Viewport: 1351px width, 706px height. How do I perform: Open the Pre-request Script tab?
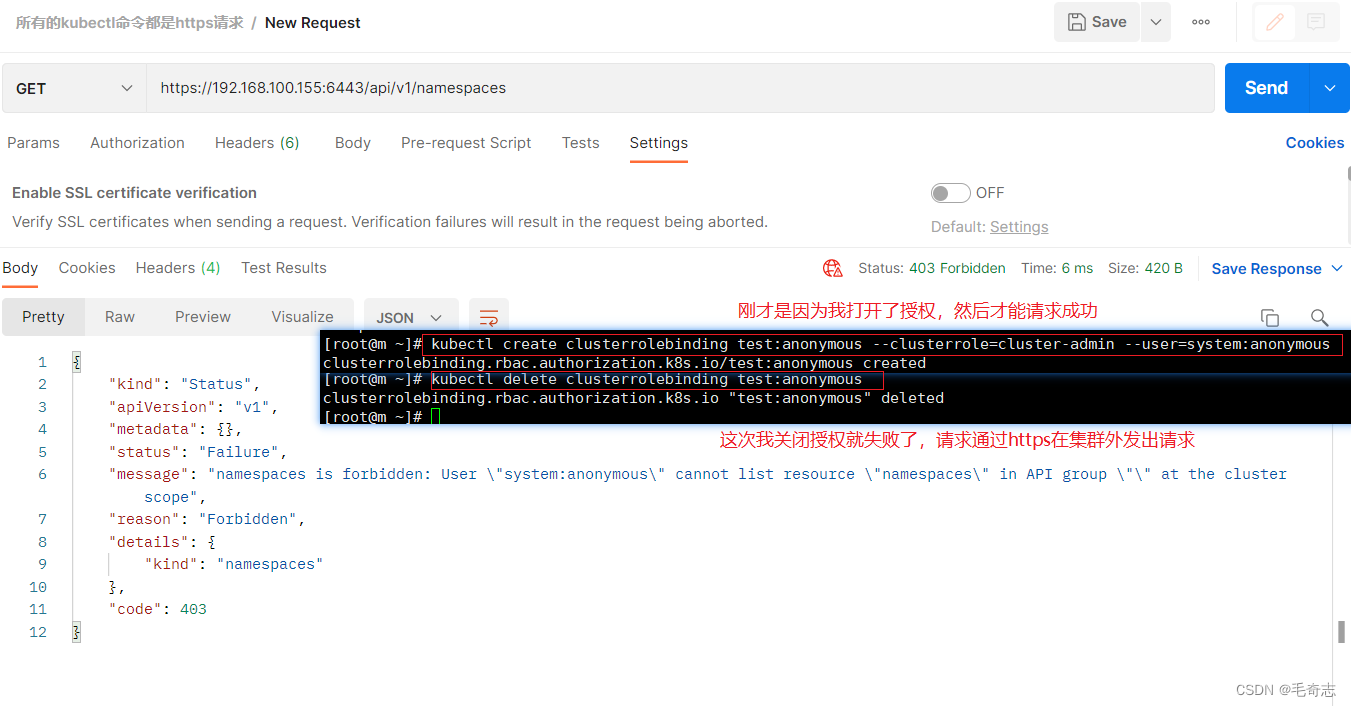pos(466,143)
